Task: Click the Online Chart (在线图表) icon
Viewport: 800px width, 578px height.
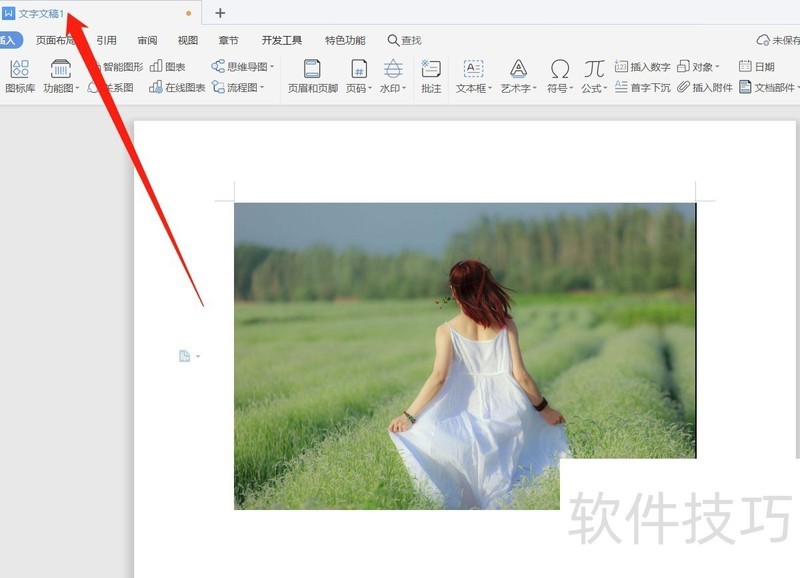Action: coord(177,88)
